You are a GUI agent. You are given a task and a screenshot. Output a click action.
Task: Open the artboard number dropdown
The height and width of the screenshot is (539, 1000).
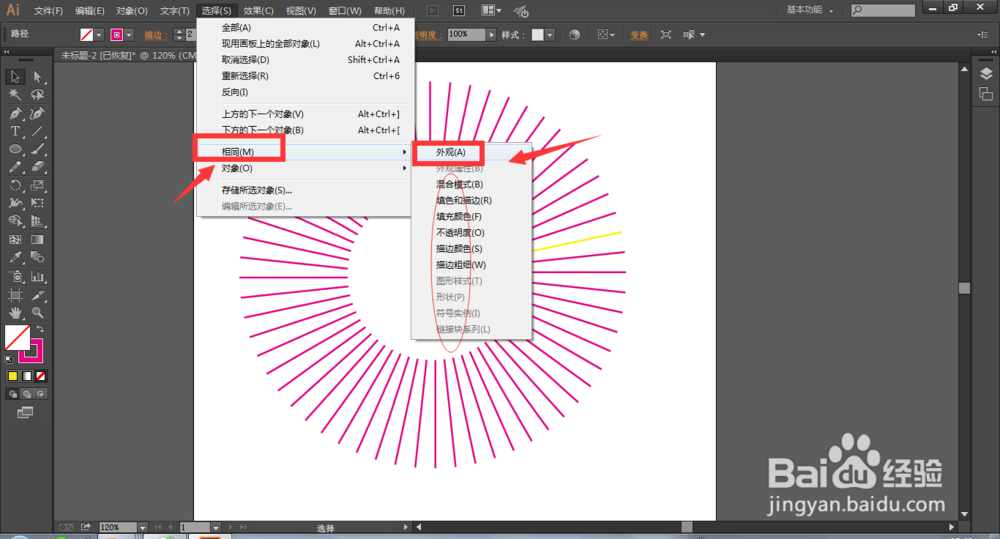pos(216,528)
